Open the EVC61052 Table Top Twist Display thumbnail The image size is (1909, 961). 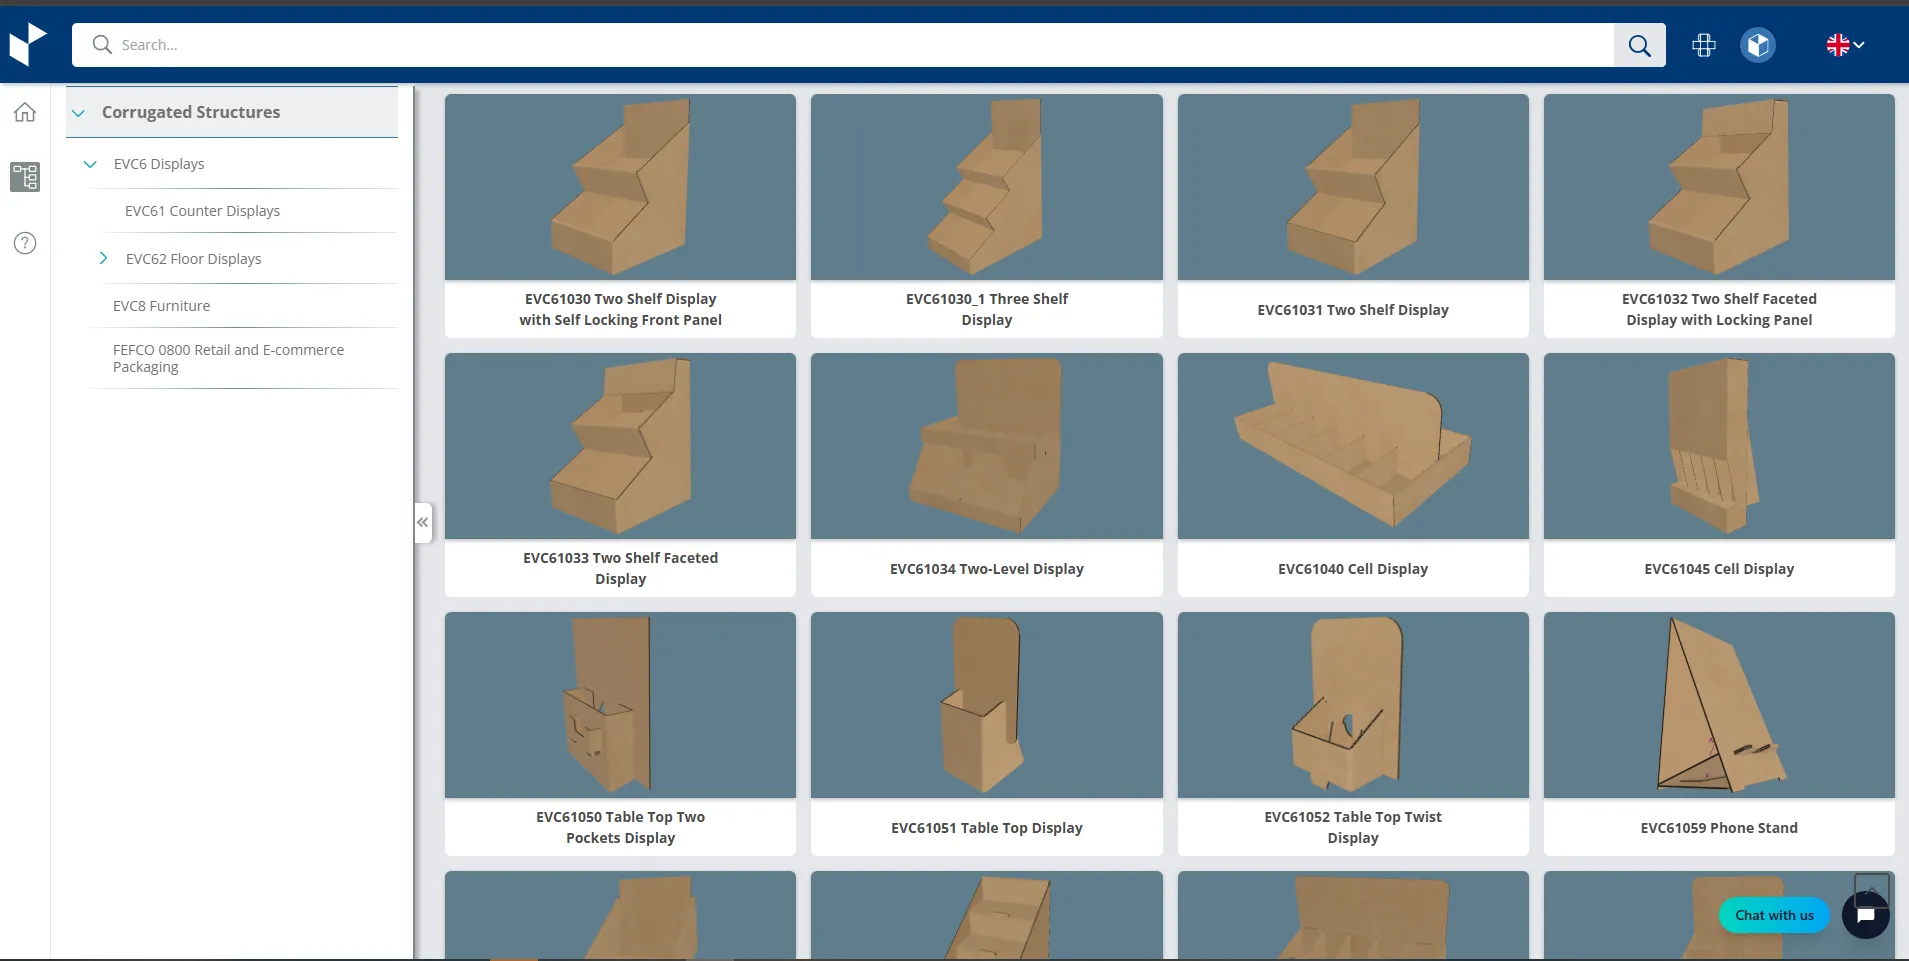click(1353, 705)
